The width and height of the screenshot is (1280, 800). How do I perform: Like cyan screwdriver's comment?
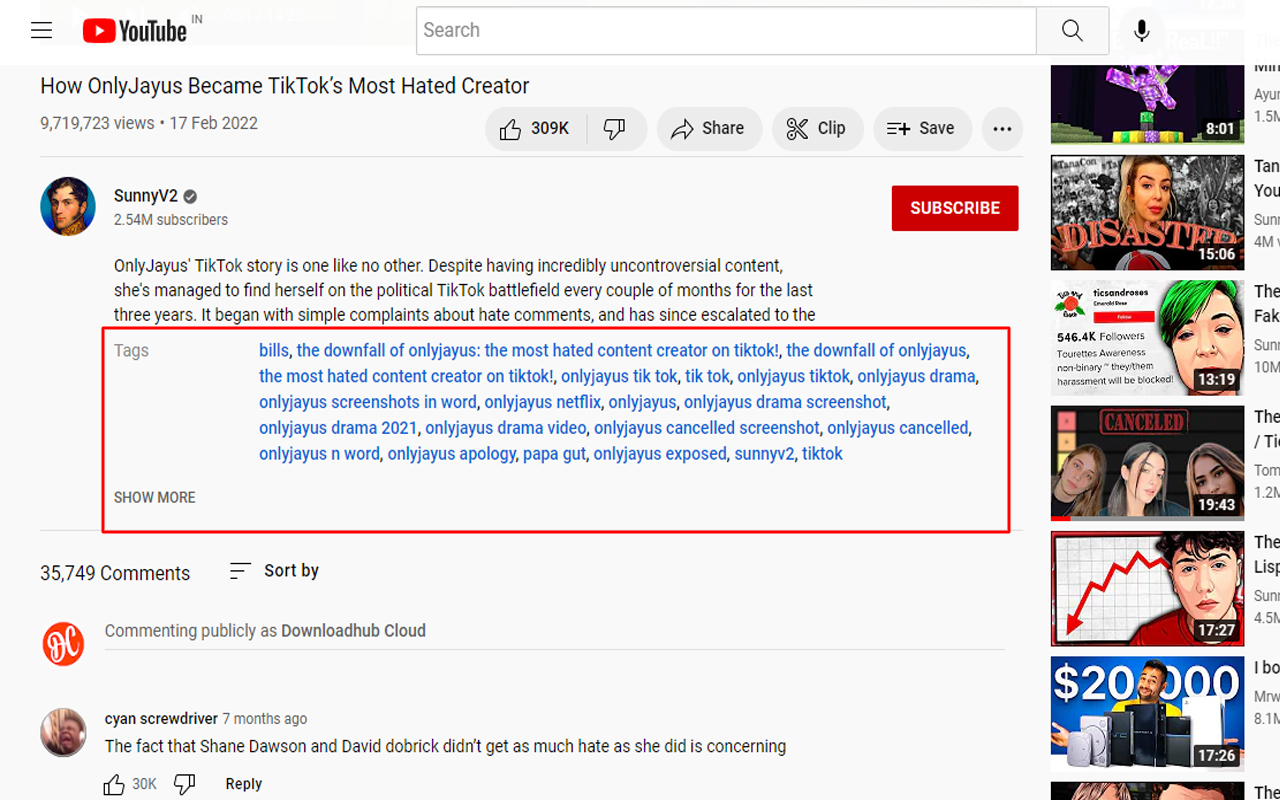pos(114,784)
